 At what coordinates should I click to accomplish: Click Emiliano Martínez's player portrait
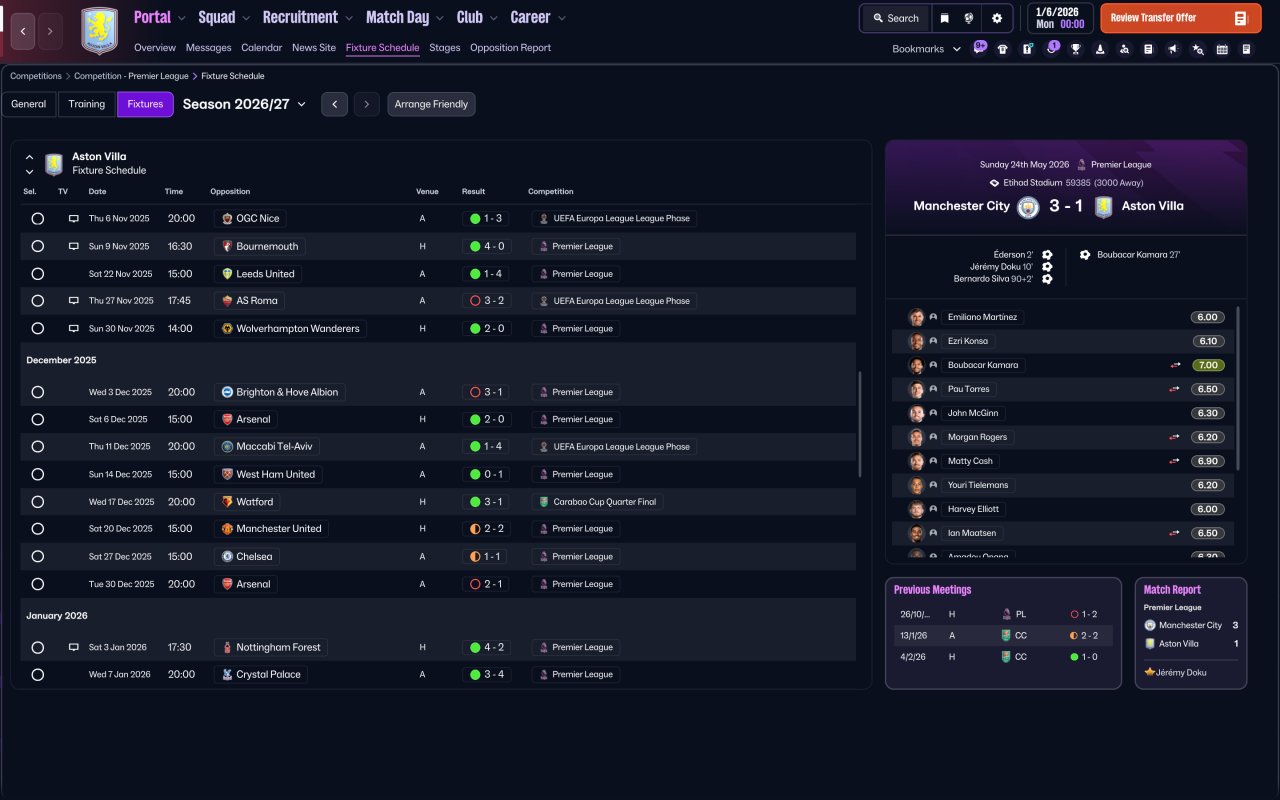(x=916, y=317)
